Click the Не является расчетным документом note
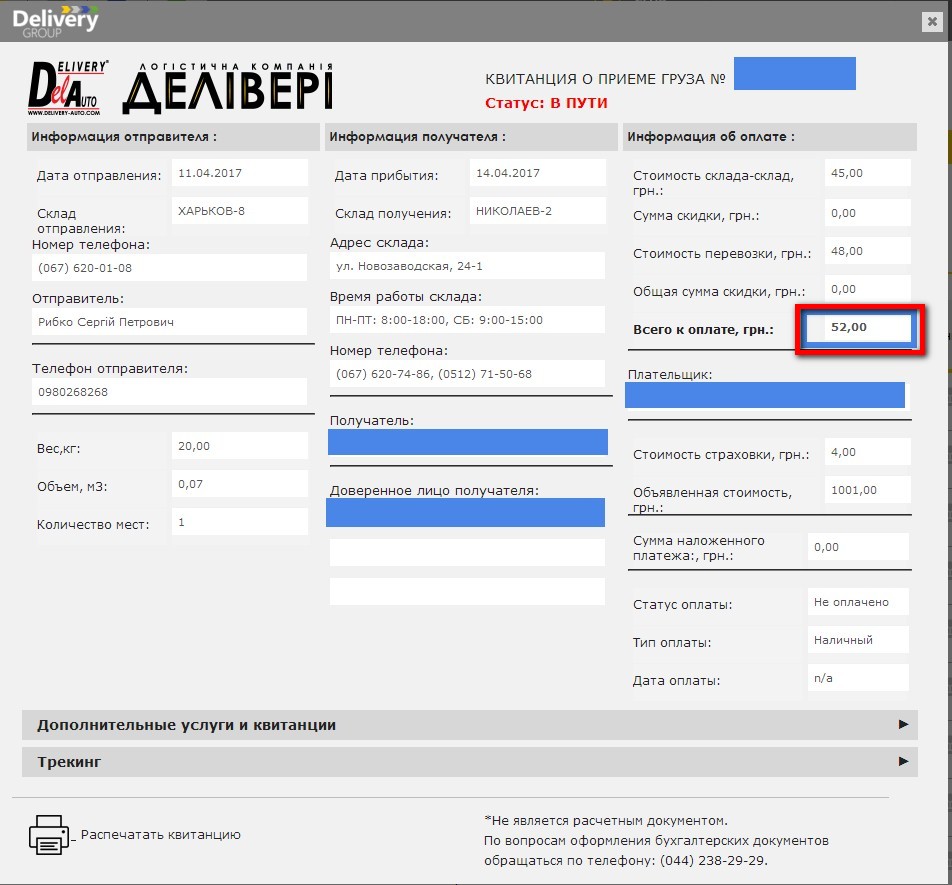Screen dimensions: 952x885 pyautogui.click(x=606, y=821)
